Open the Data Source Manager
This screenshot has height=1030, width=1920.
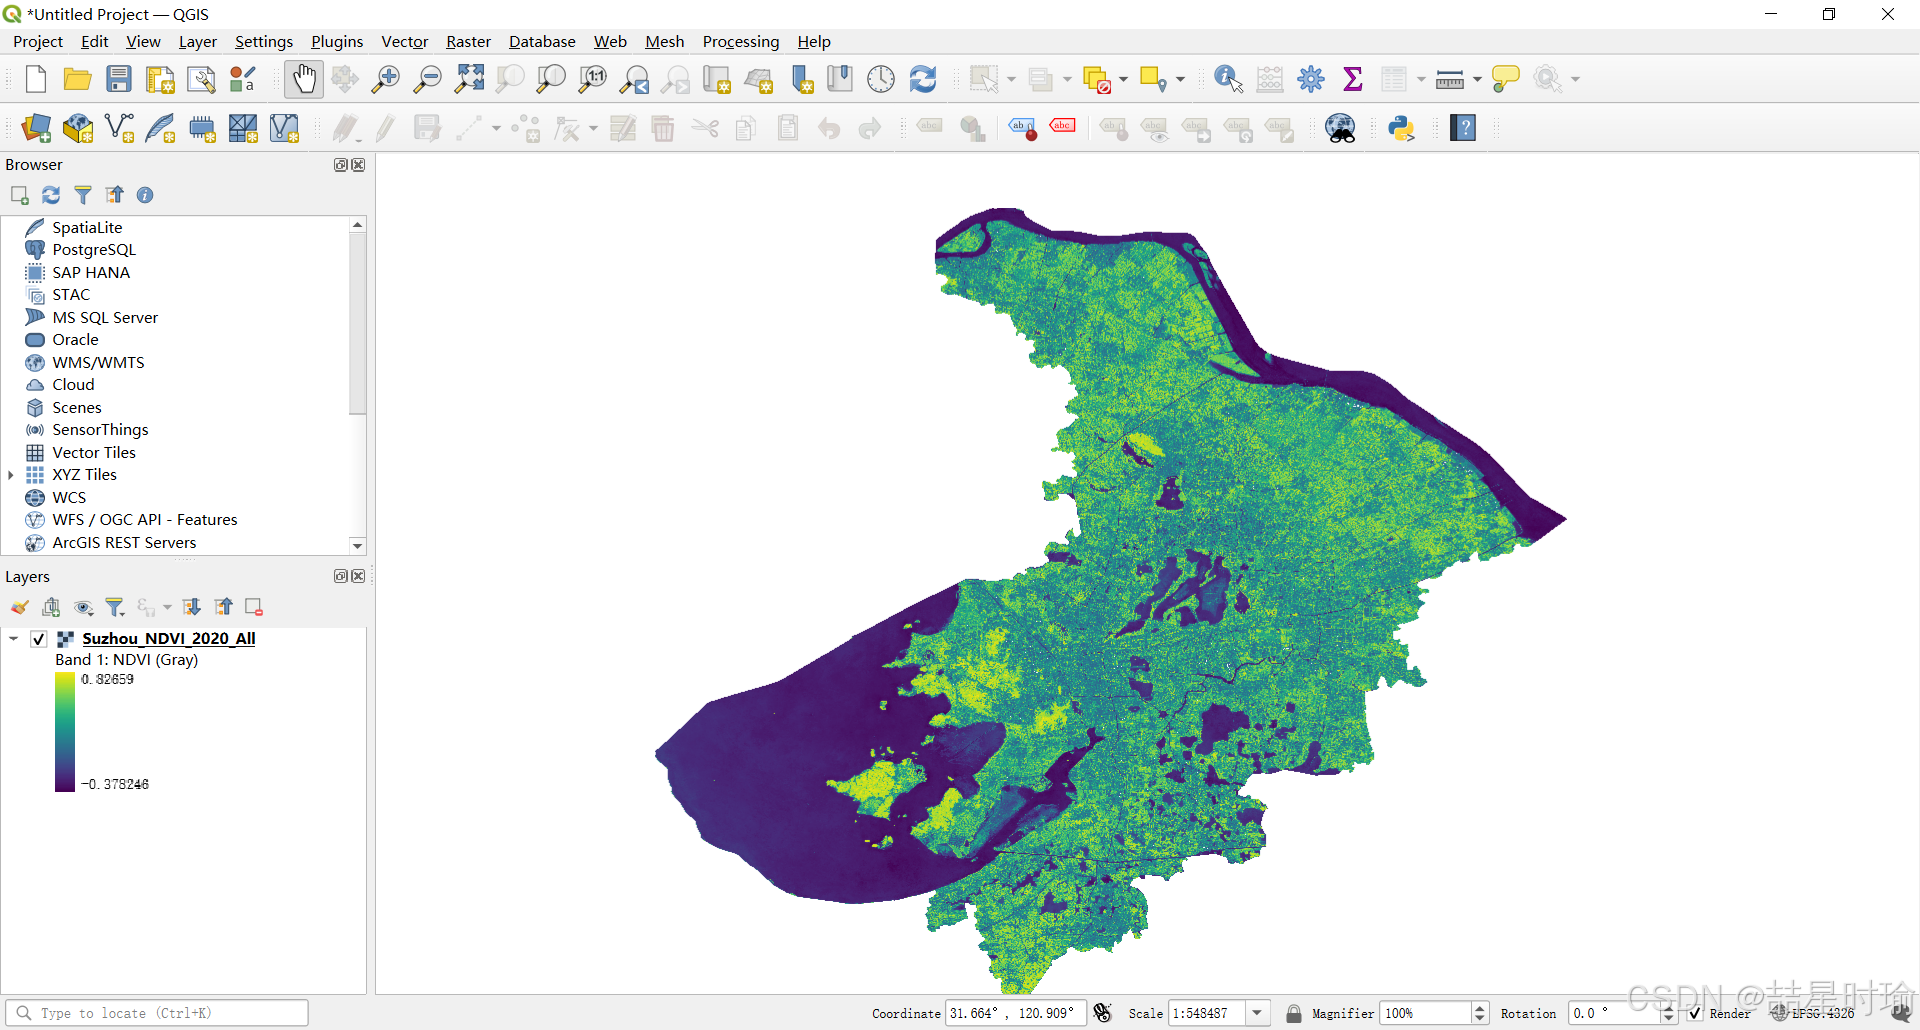tap(36, 128)
